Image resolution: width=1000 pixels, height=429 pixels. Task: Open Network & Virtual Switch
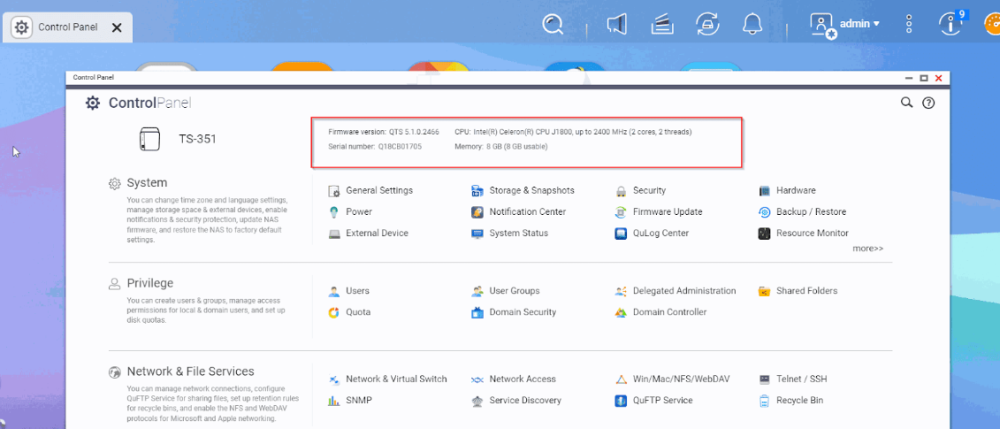(388, 379)
